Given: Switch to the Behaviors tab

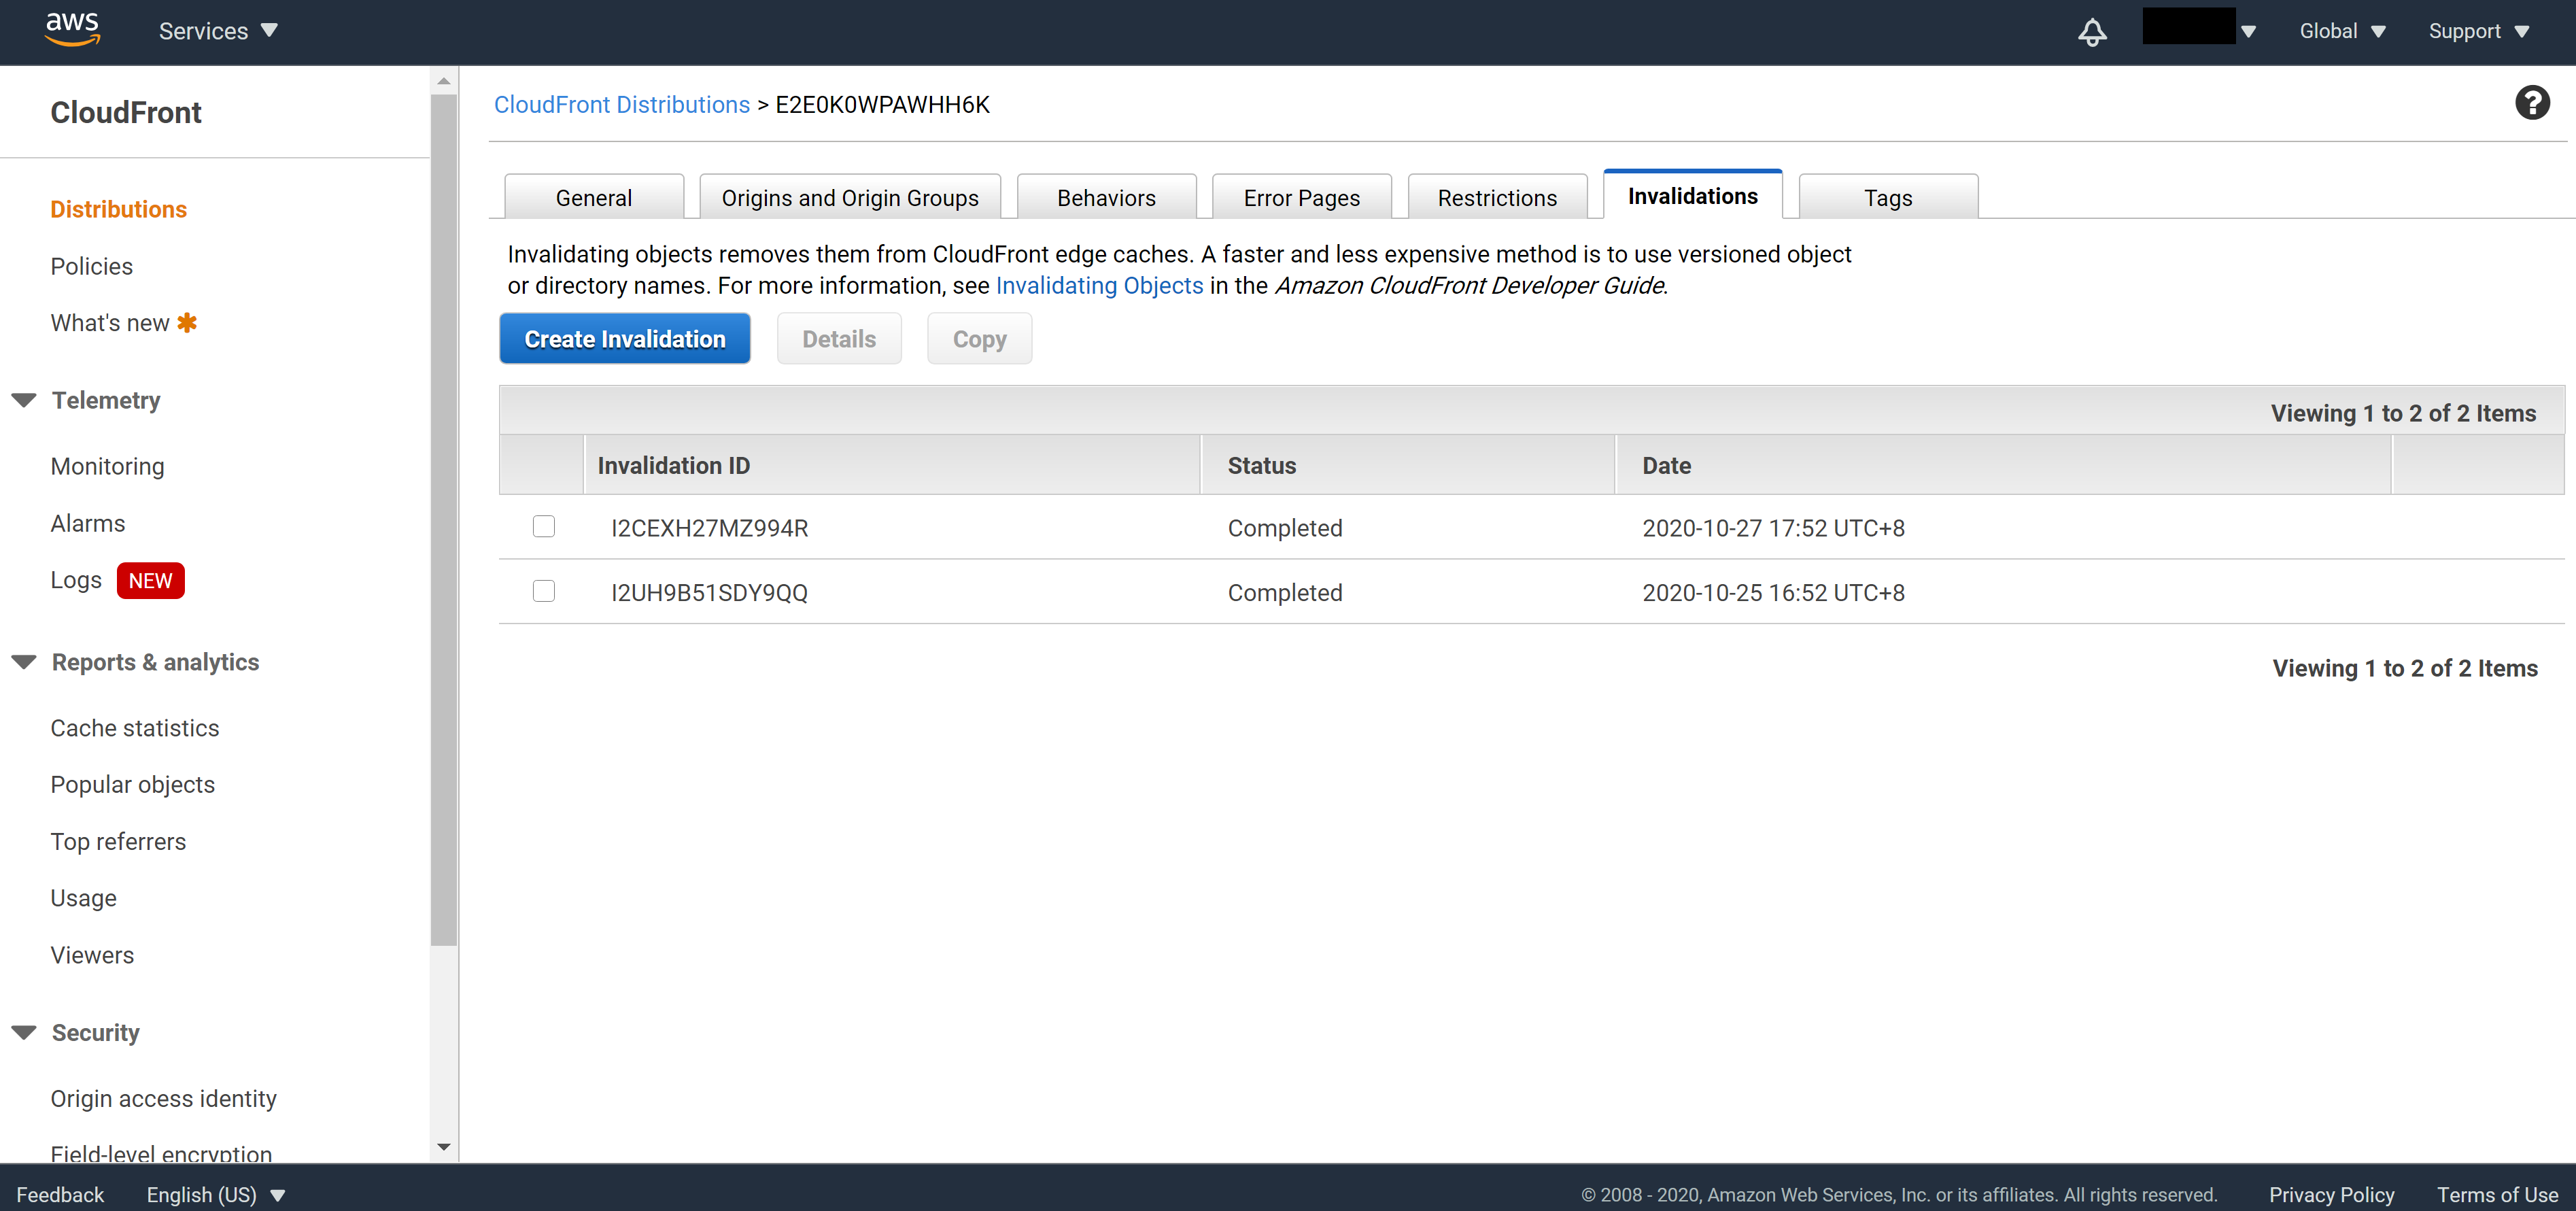Looking at the screenshot, I should [1106, 197].
